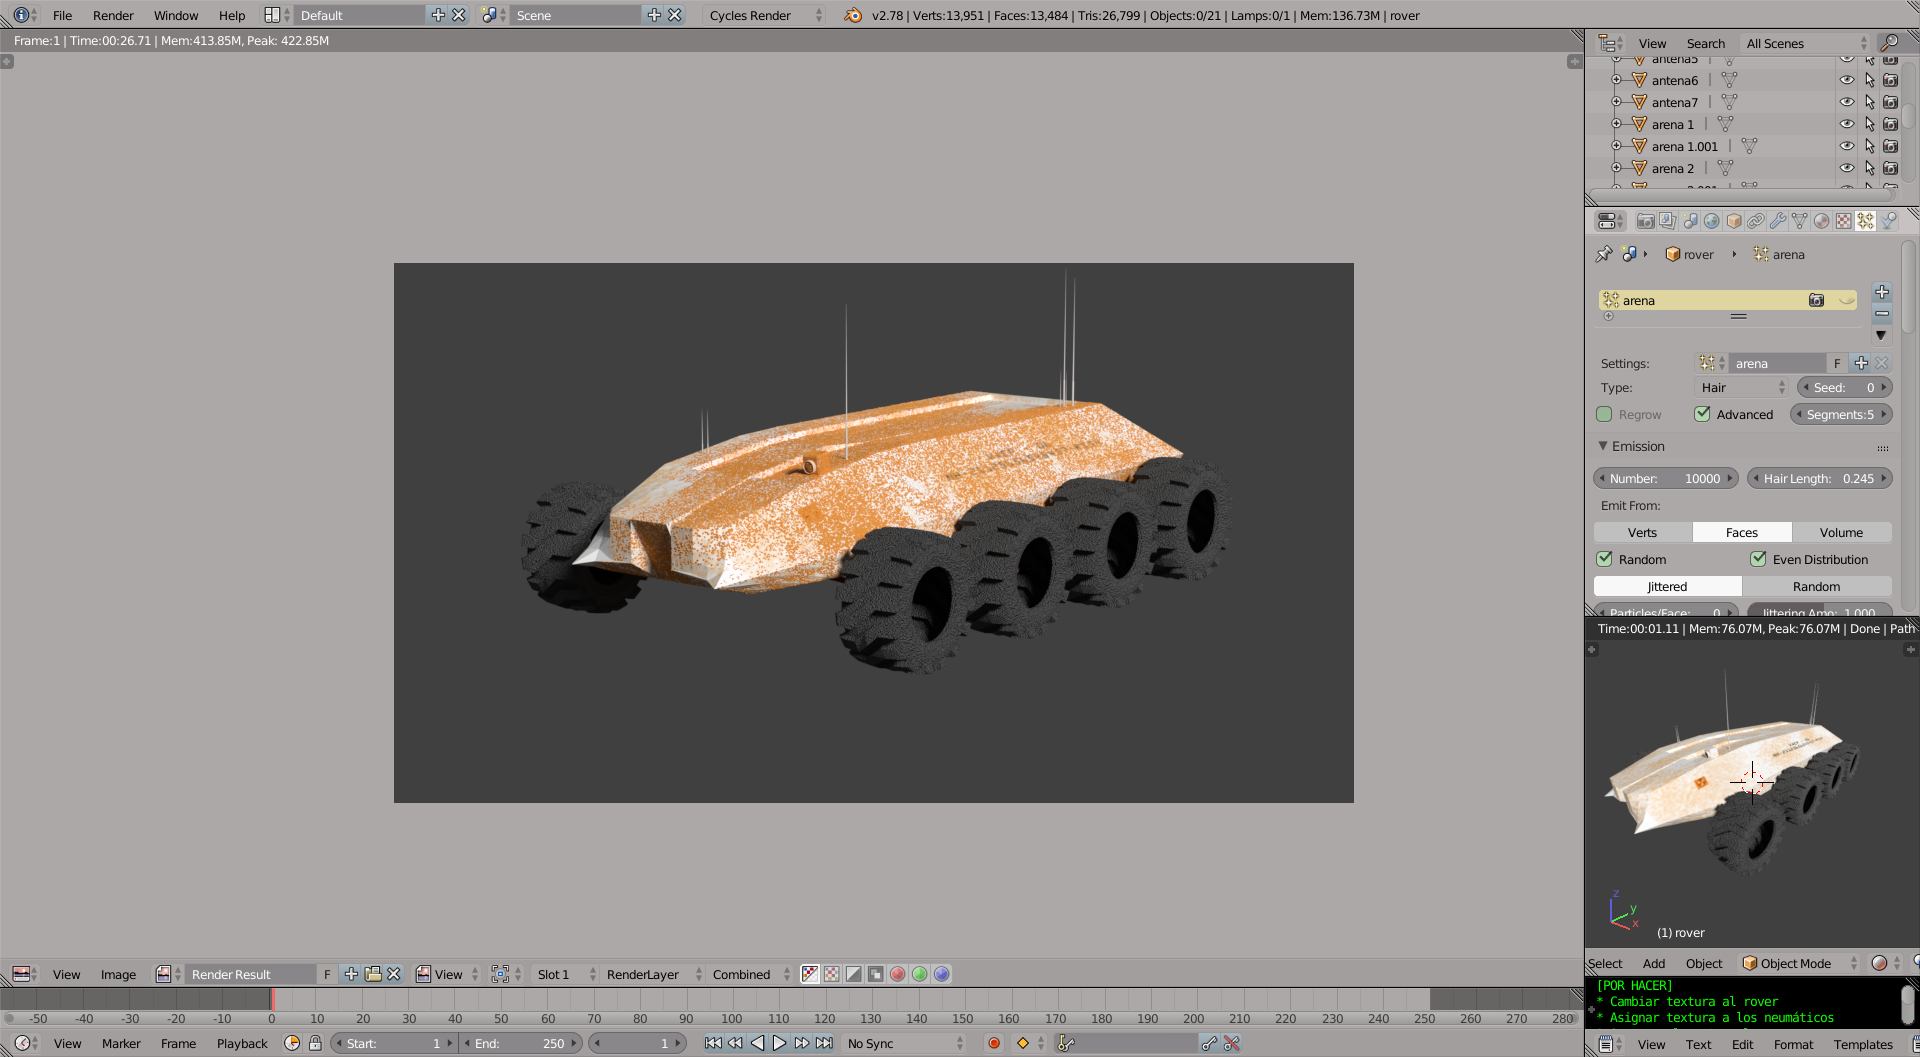Viewport: 1920px width, 1057px height.
Task: Toggle the Advanced checkbox
Action: click(1702, 414)
